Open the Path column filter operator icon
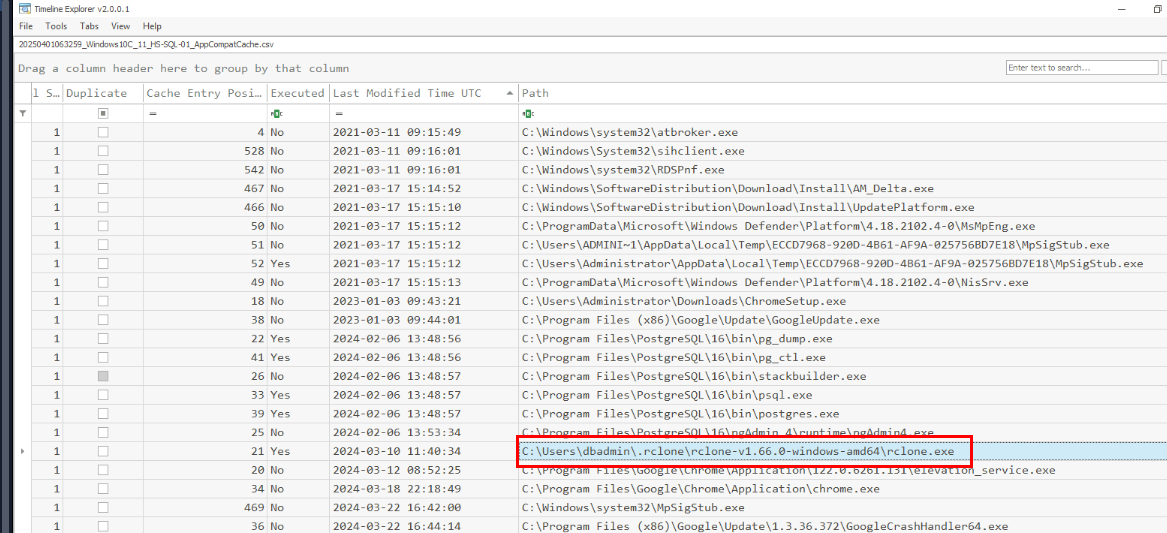The height and width of the screenshot is (533, 1167). pos(526,114)
